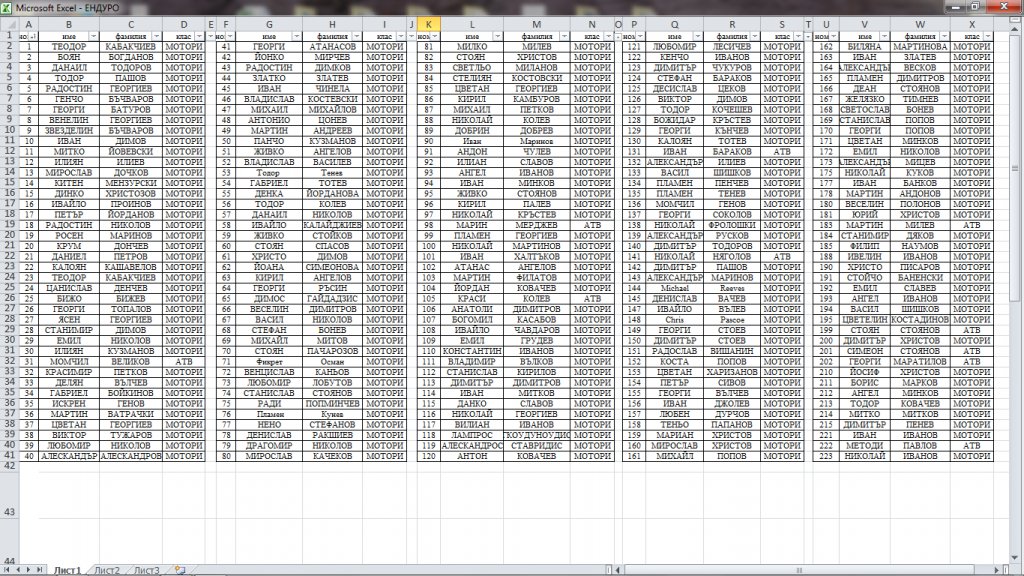Image resolution: width=1024 pixels, height=576 pixels.
Task: Open filter dropdown for 'клас' in column N
Action: pyautogui.click(x=609, y=36)
